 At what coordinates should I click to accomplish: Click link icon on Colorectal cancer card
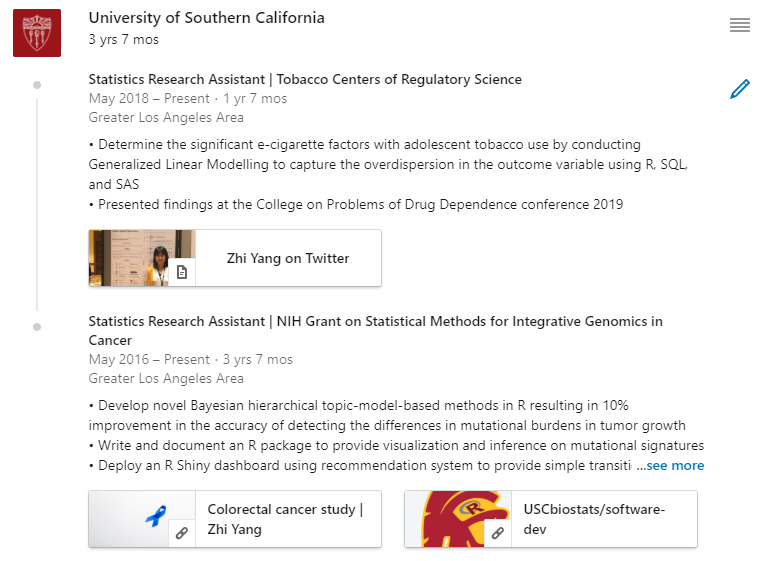pos(182,533)
